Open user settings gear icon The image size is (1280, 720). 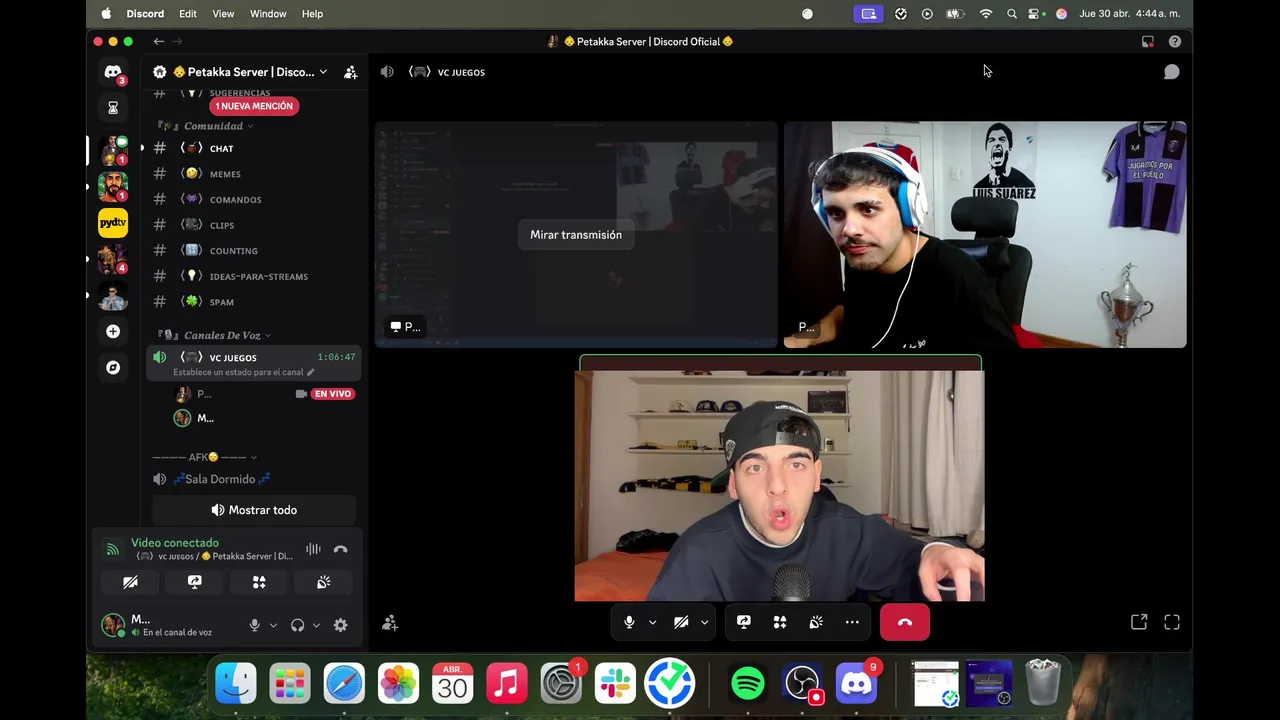[340, 625]
